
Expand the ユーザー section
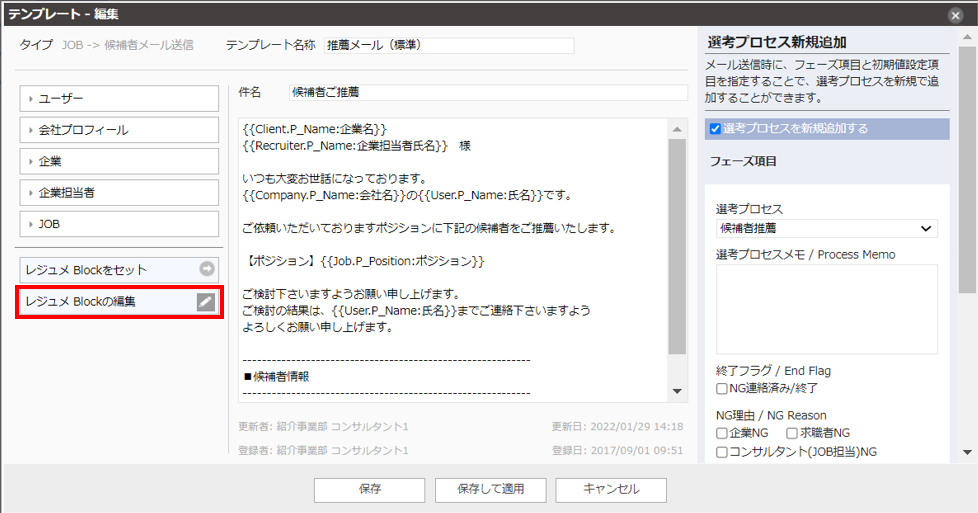click(119, 98)
